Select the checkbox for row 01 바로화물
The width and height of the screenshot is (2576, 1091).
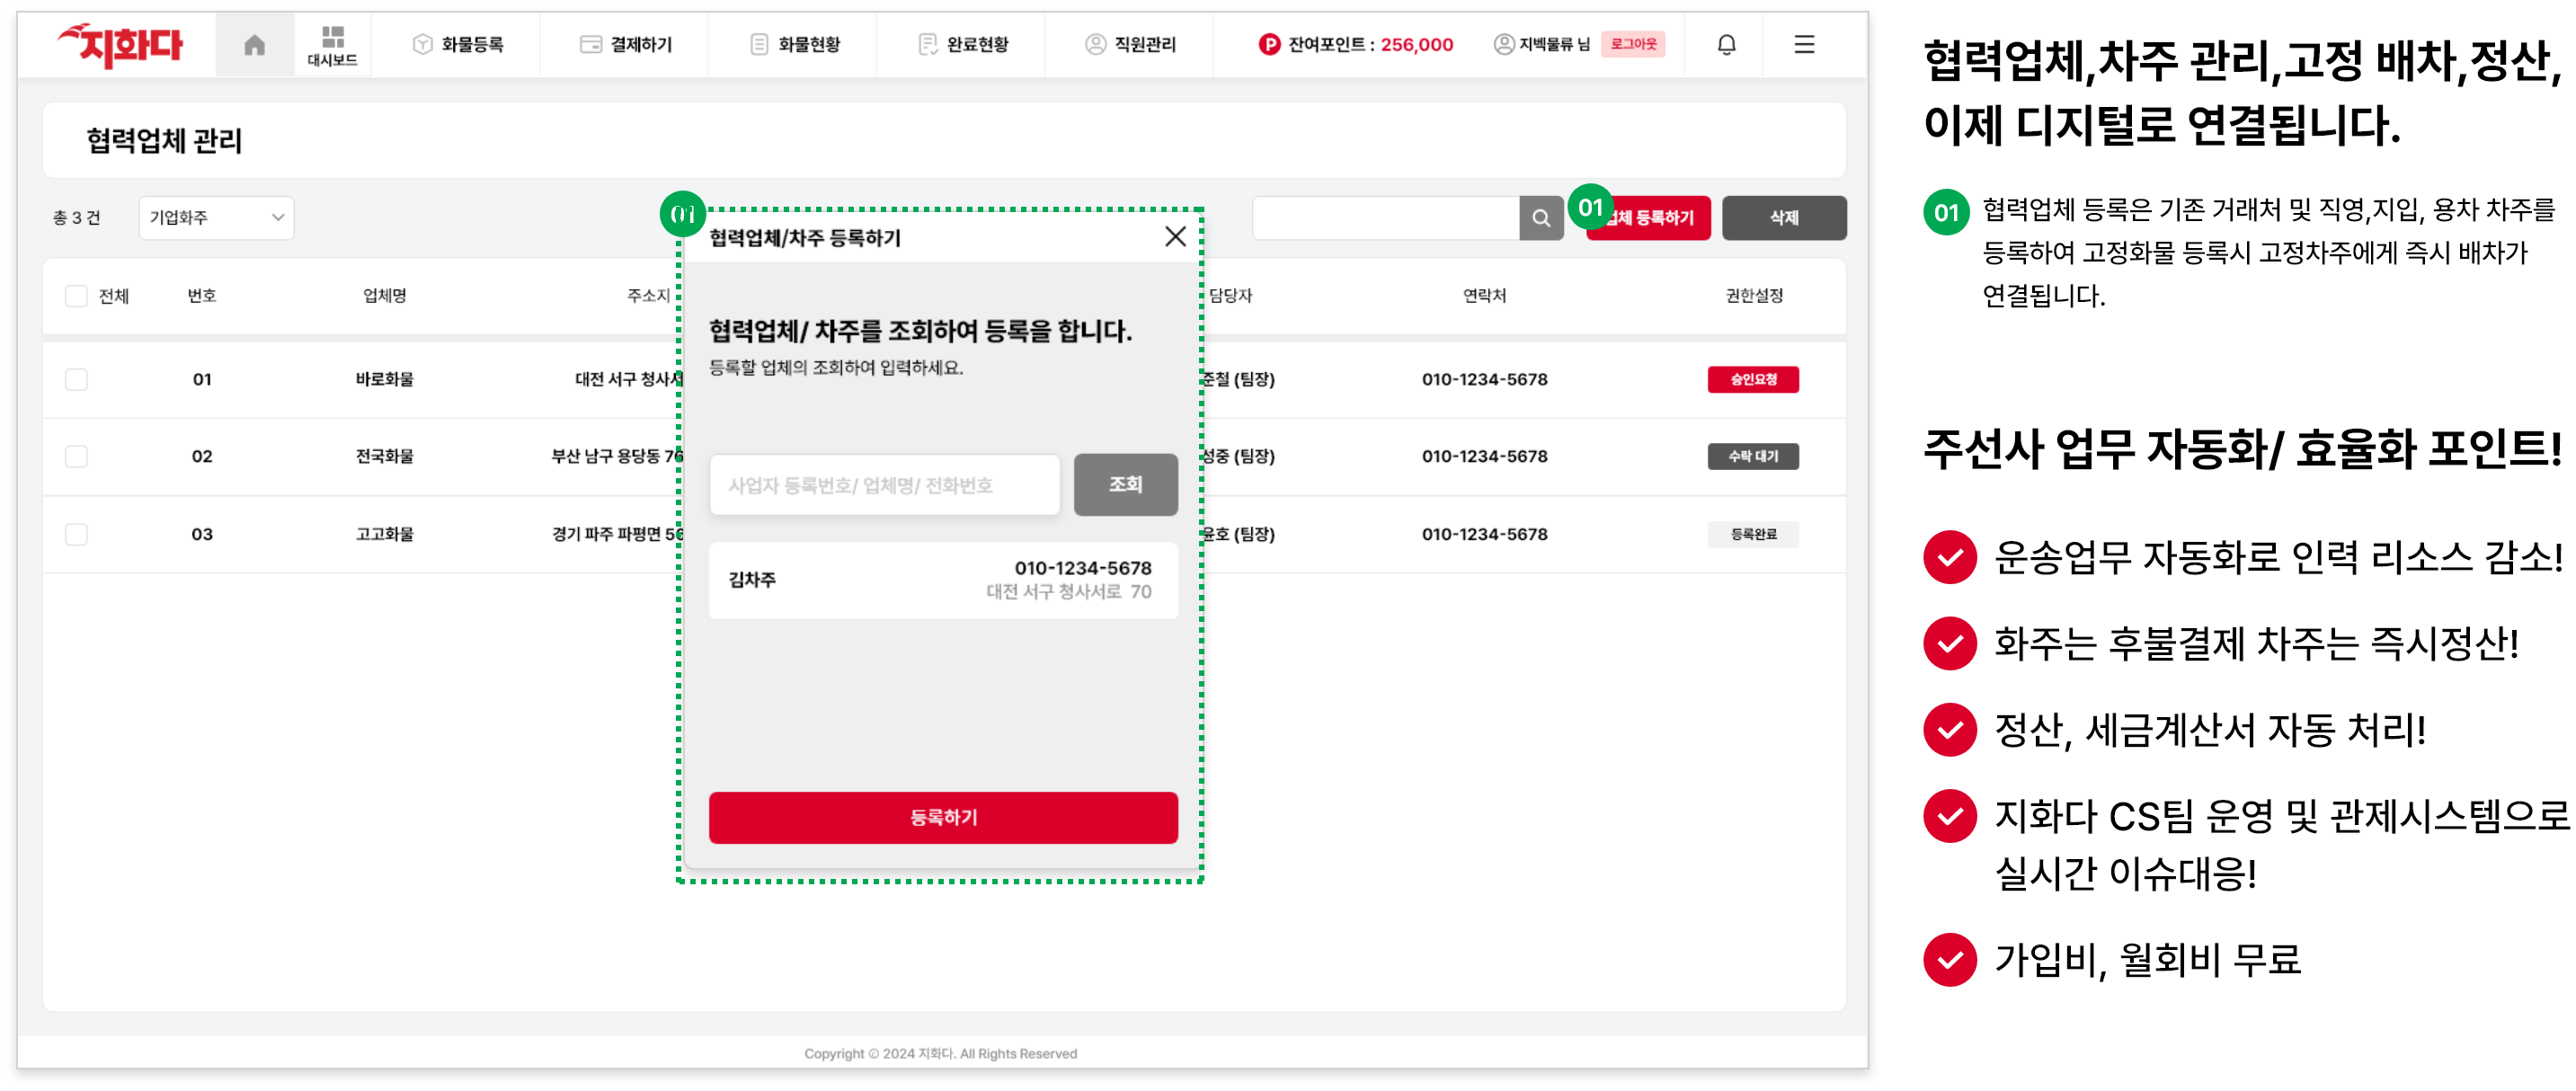pyautogui.click(x=76, y=379)
